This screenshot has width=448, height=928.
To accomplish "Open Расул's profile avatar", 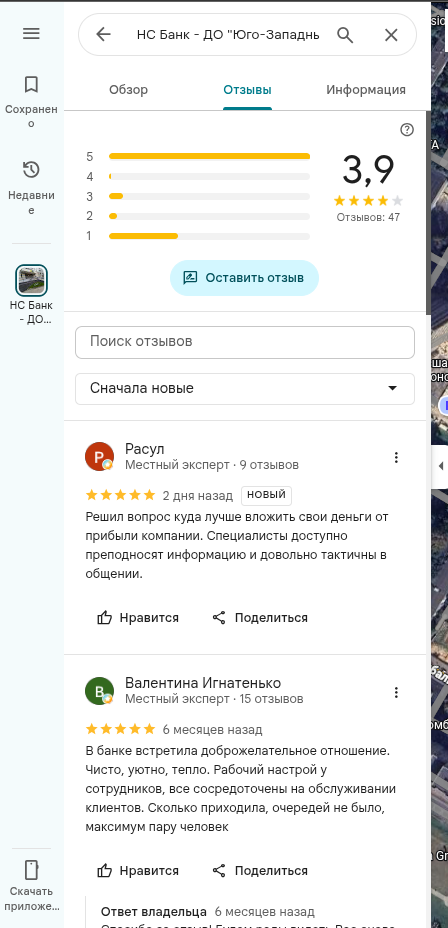I will (99, 457).
